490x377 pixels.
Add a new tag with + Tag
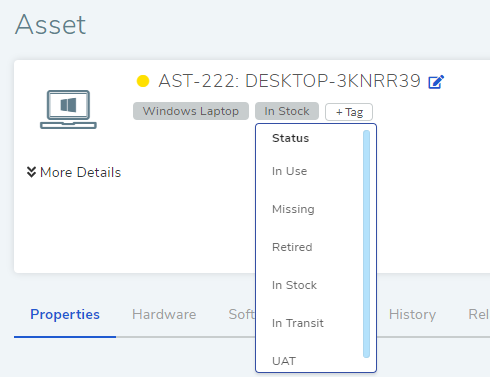pyautogui.click(x=349, y=112)
